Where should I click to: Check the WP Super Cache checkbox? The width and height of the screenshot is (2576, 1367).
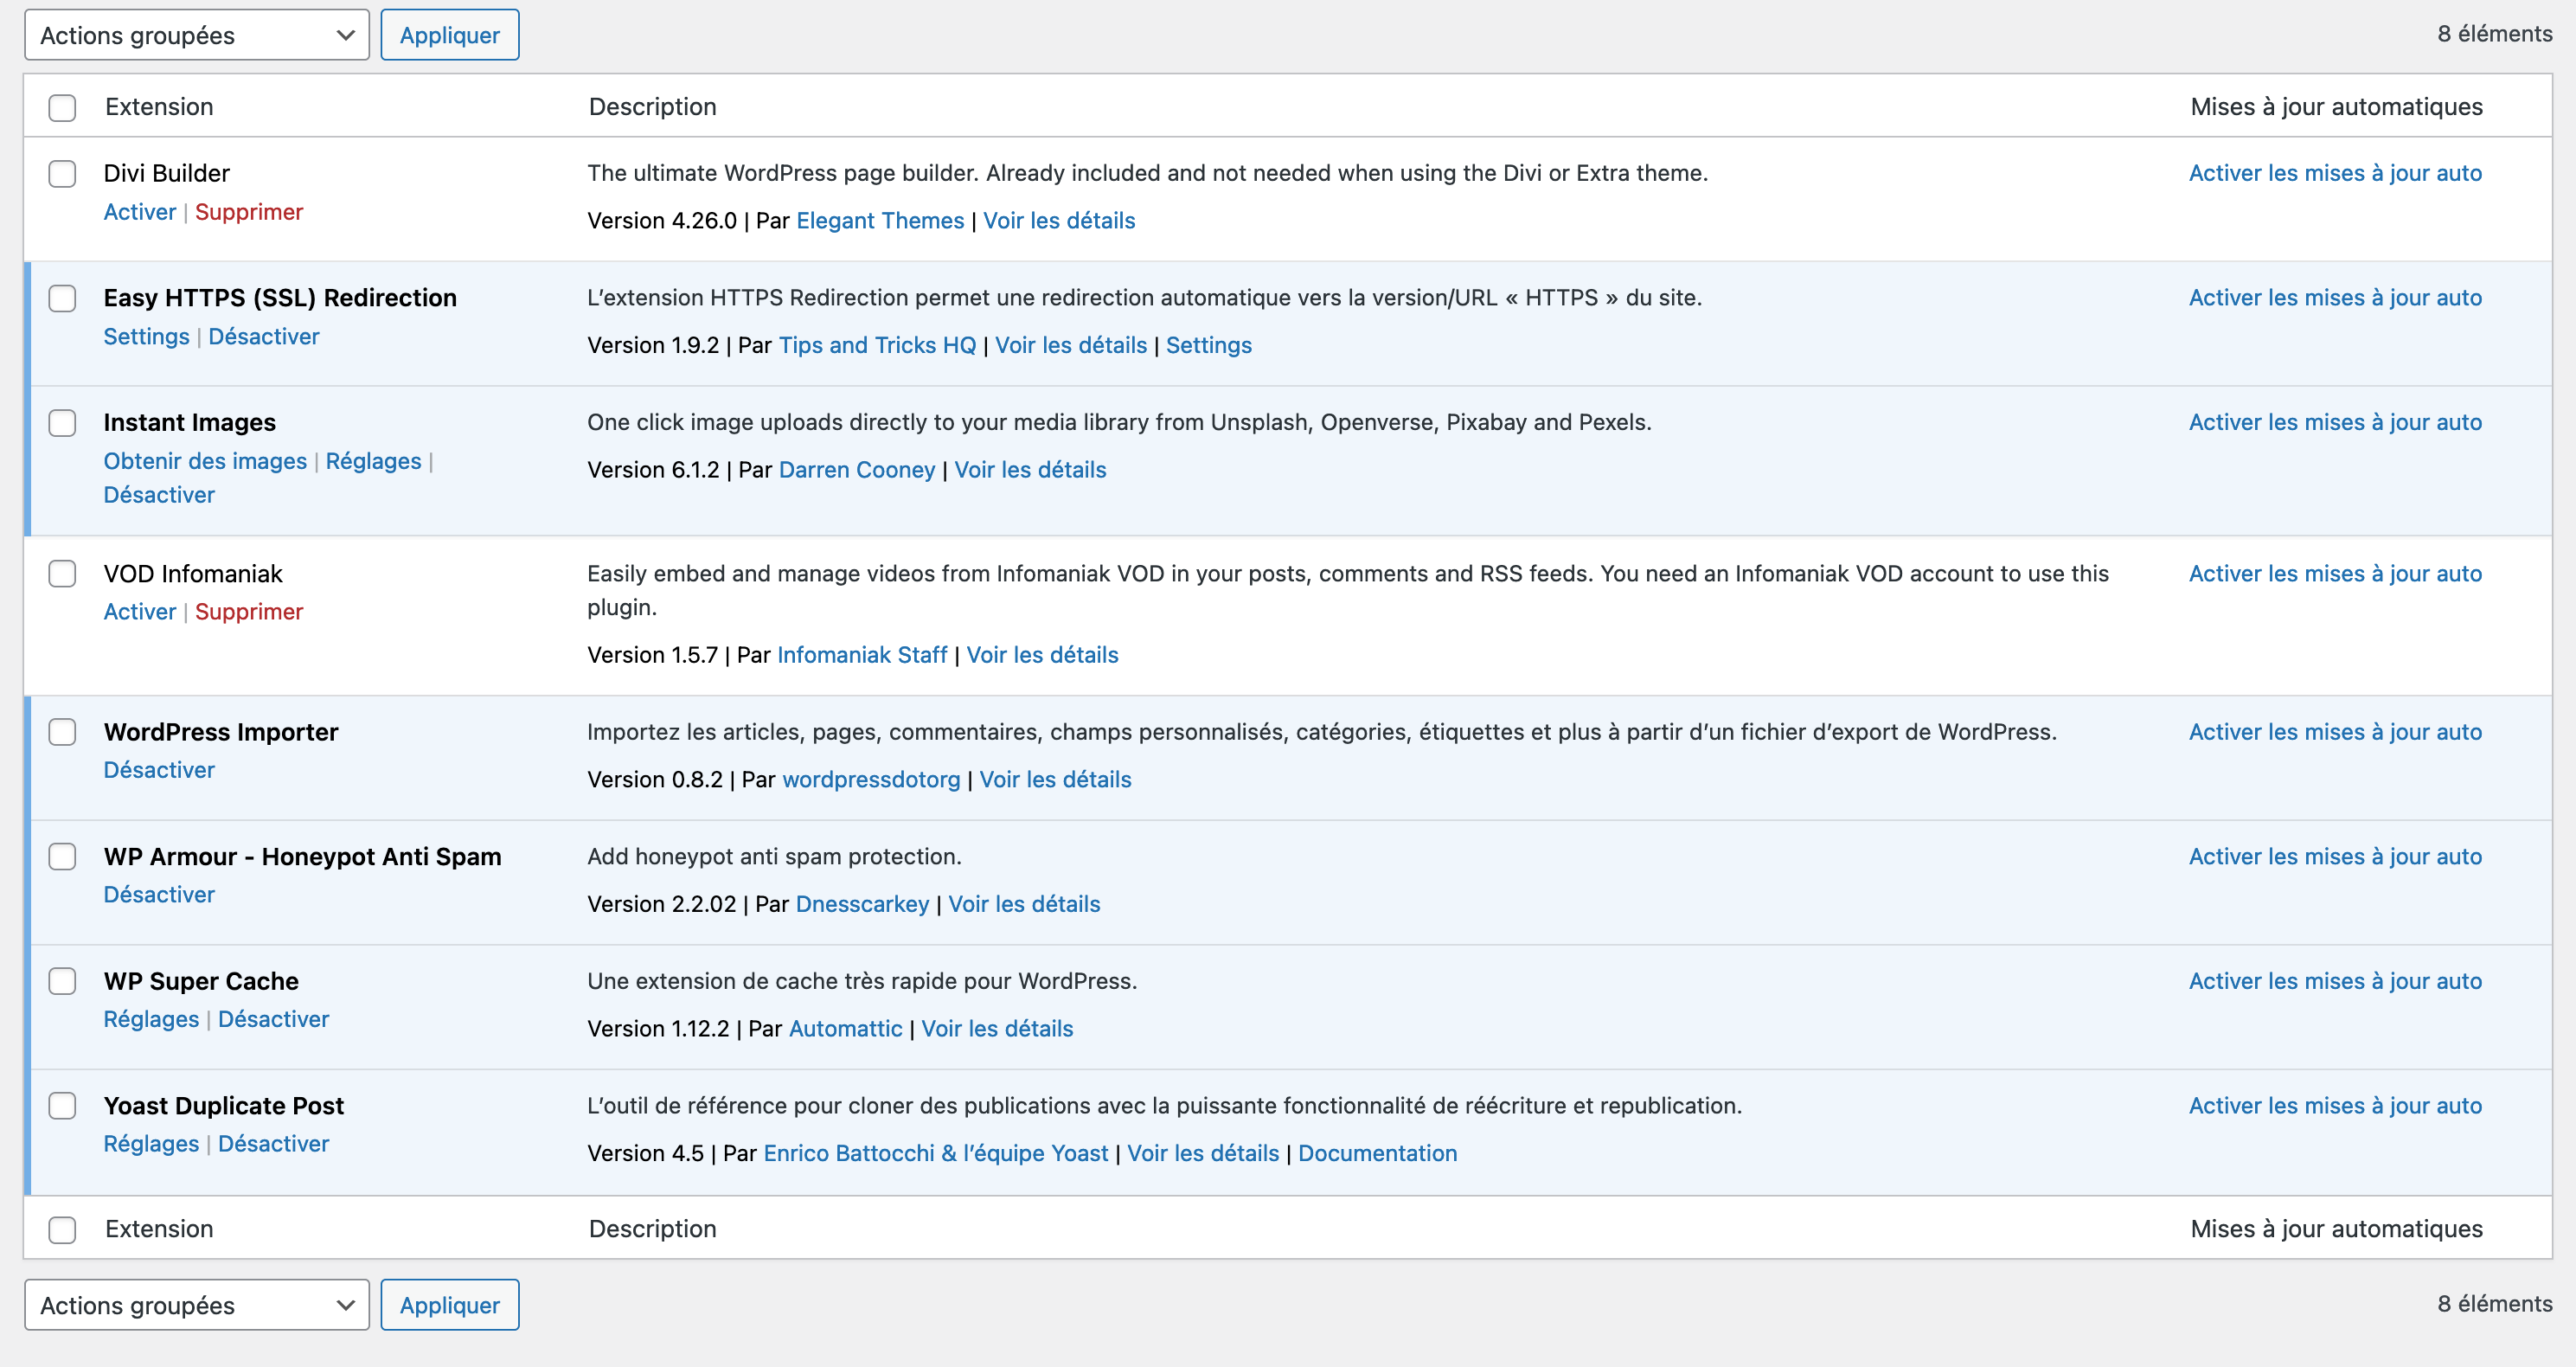point(62,981)
